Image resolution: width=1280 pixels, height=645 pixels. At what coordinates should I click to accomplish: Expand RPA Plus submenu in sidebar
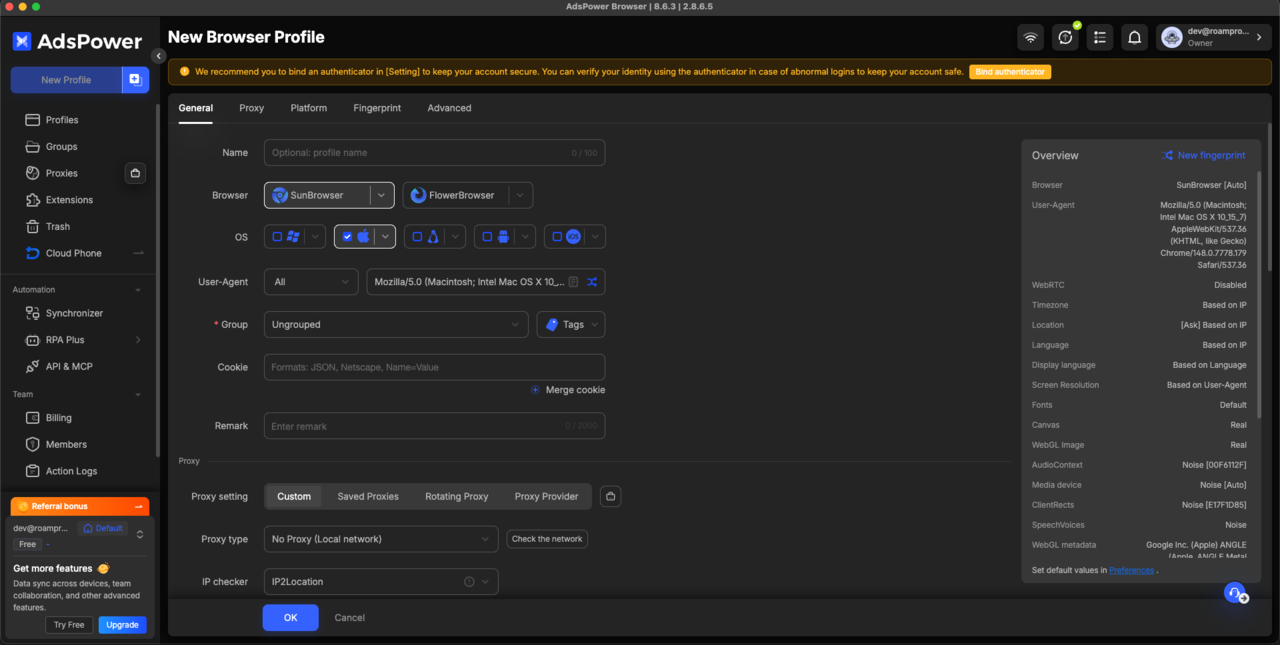138,340
